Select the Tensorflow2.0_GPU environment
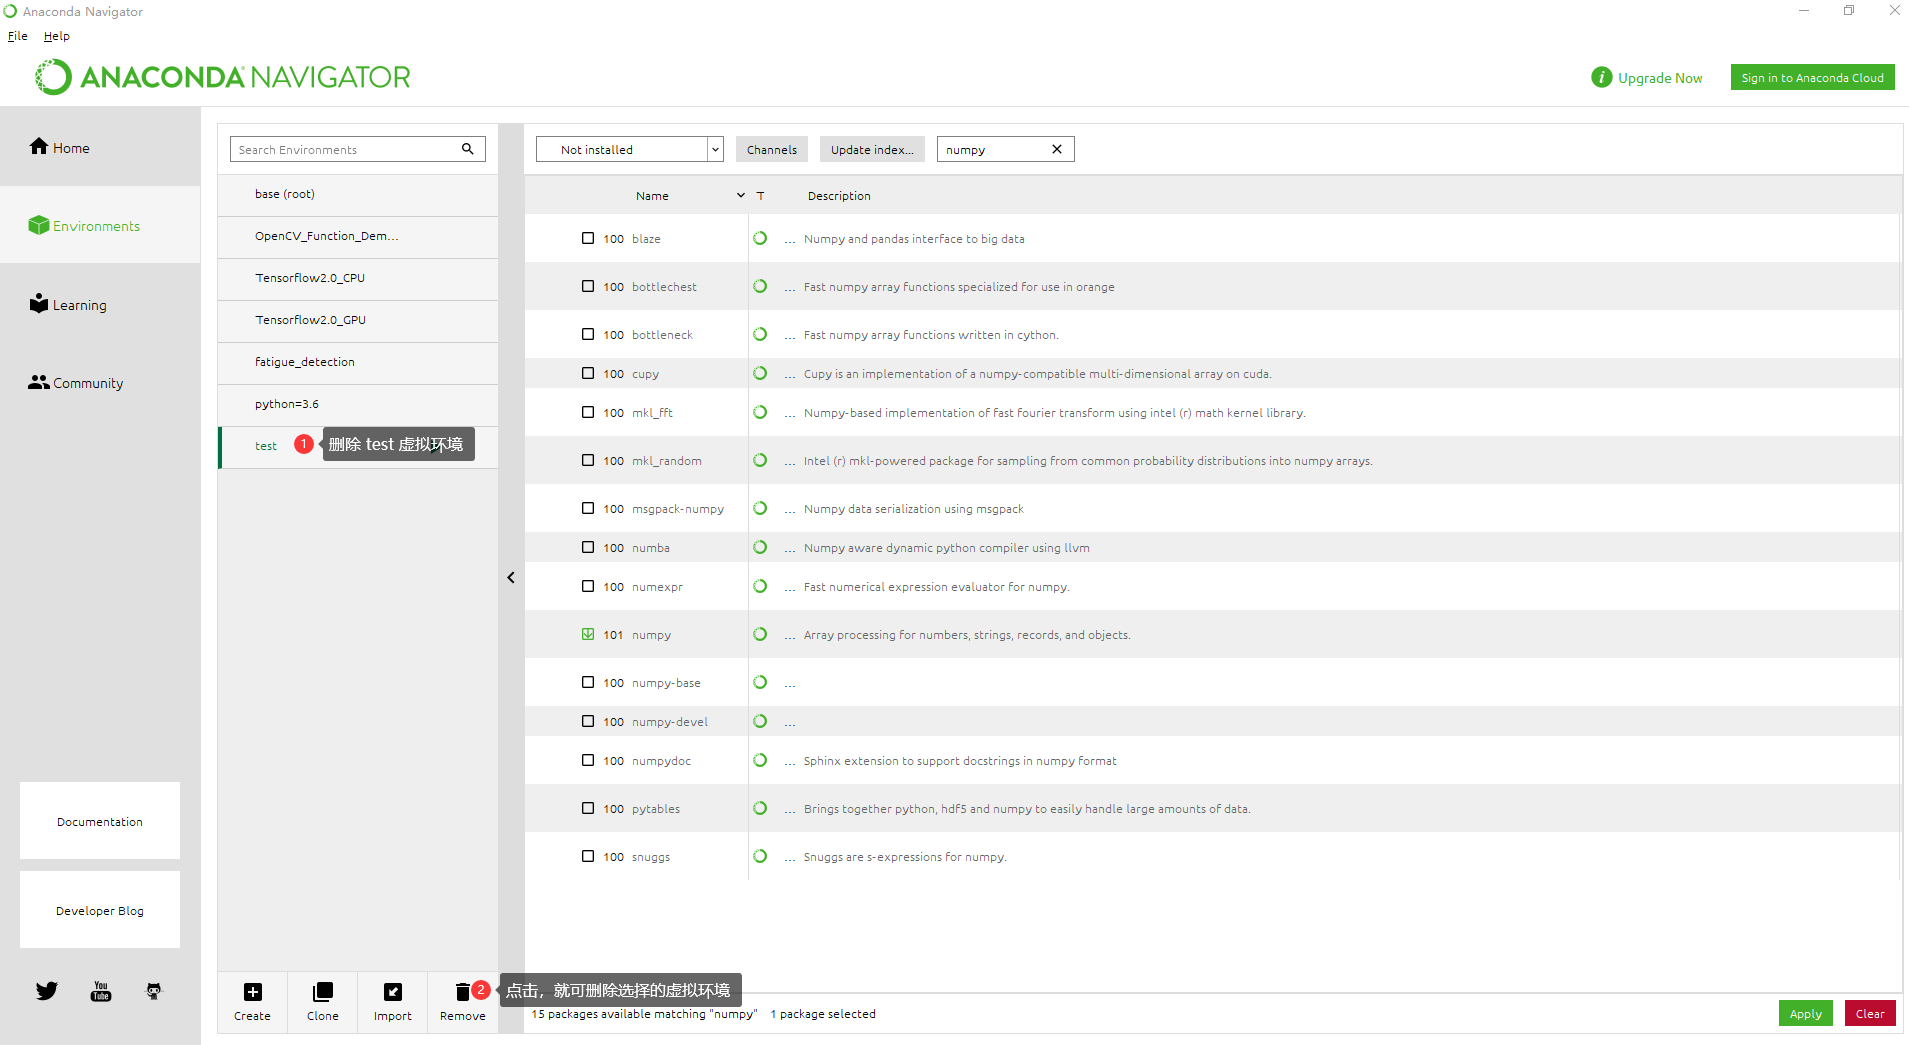The width and height of the screenshot is (1909, 1045). coord(358,320)
